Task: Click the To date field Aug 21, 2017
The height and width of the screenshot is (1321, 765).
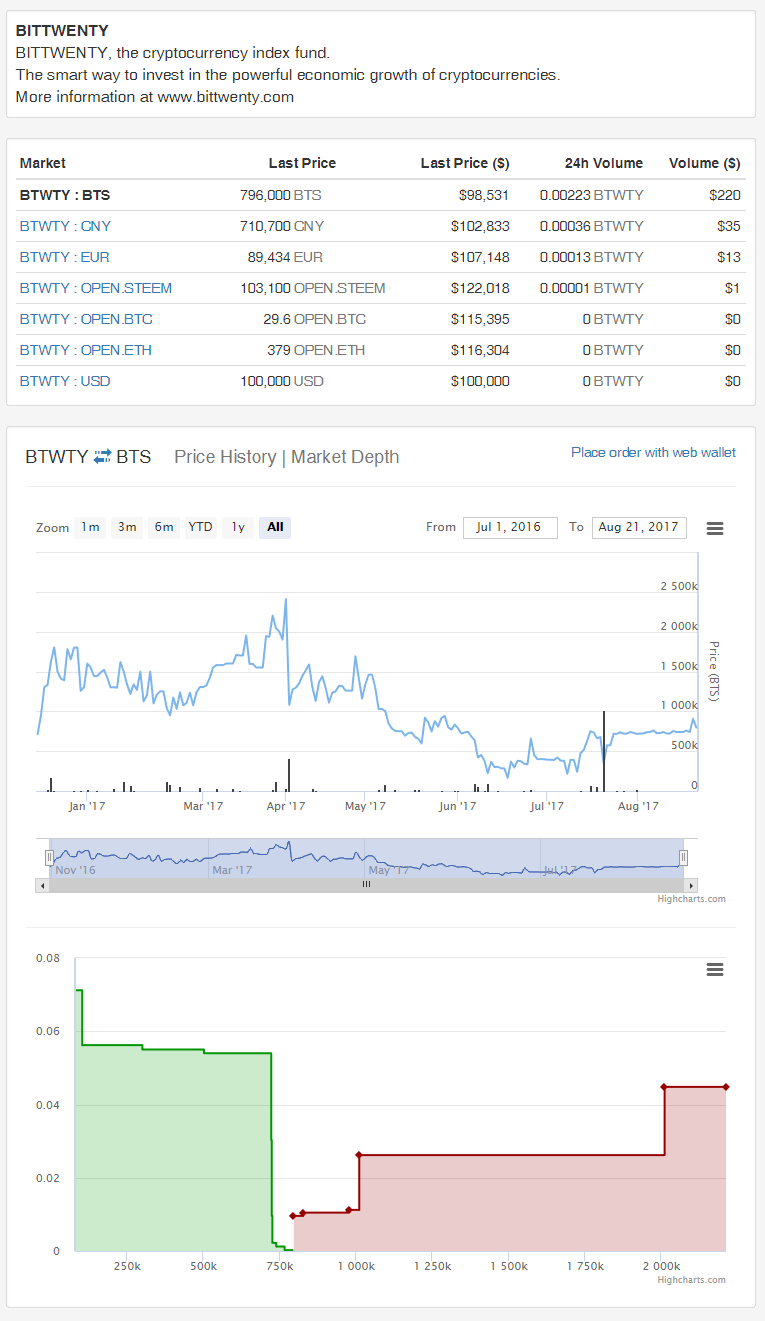Action: pos(639,527)
